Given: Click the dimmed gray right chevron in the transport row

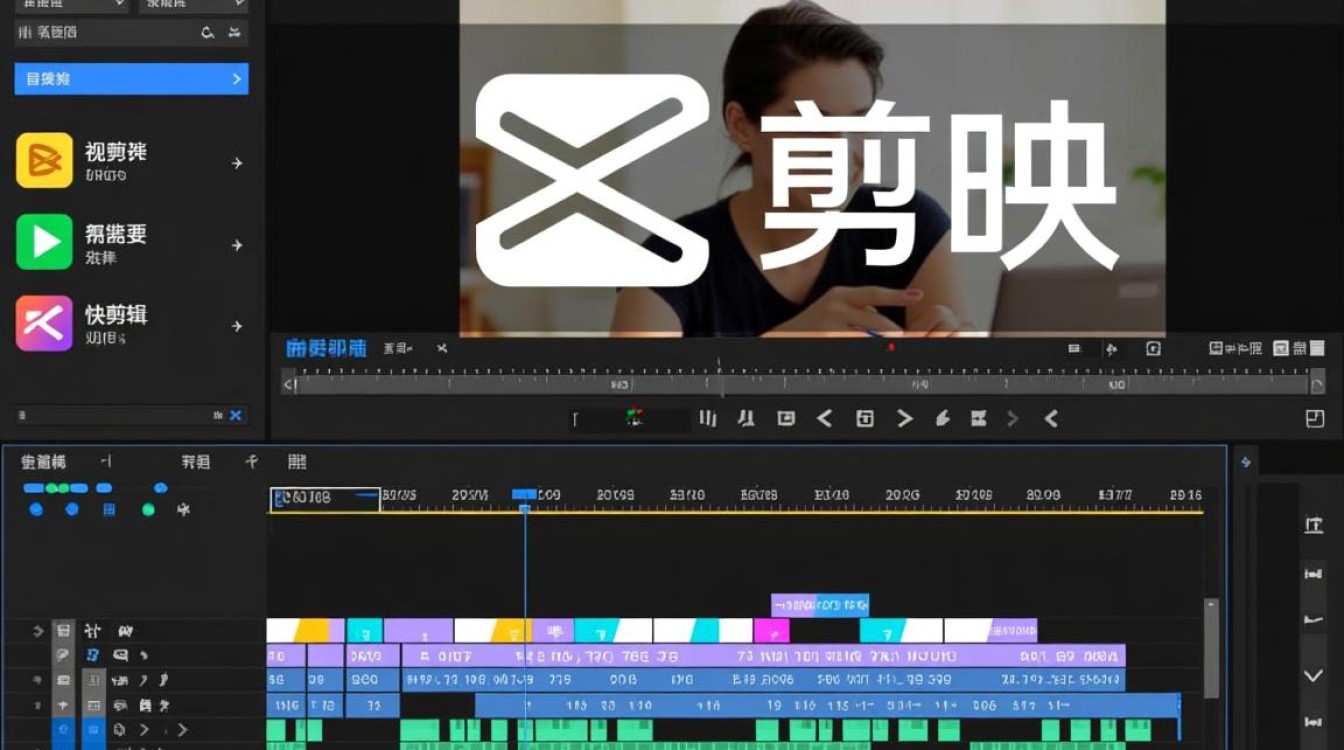Looking at the screenshot, I should (1012, 419).
